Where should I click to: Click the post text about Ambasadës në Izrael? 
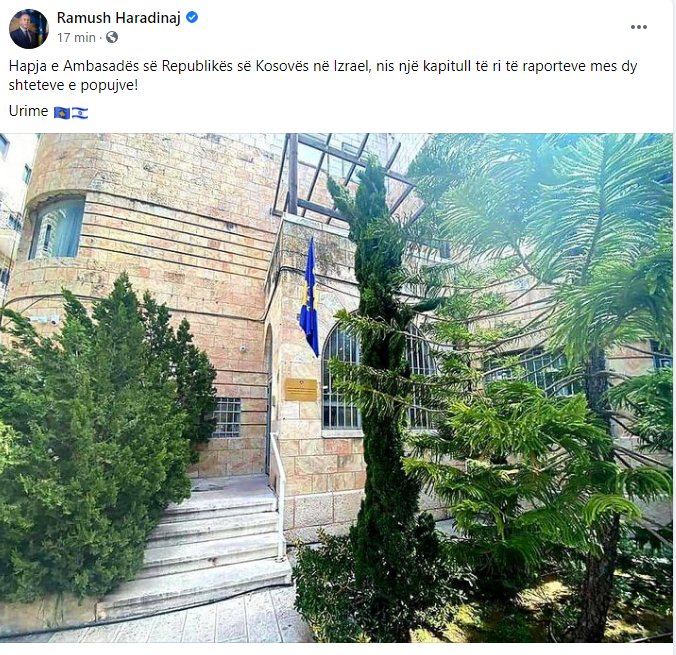point(322,75)
